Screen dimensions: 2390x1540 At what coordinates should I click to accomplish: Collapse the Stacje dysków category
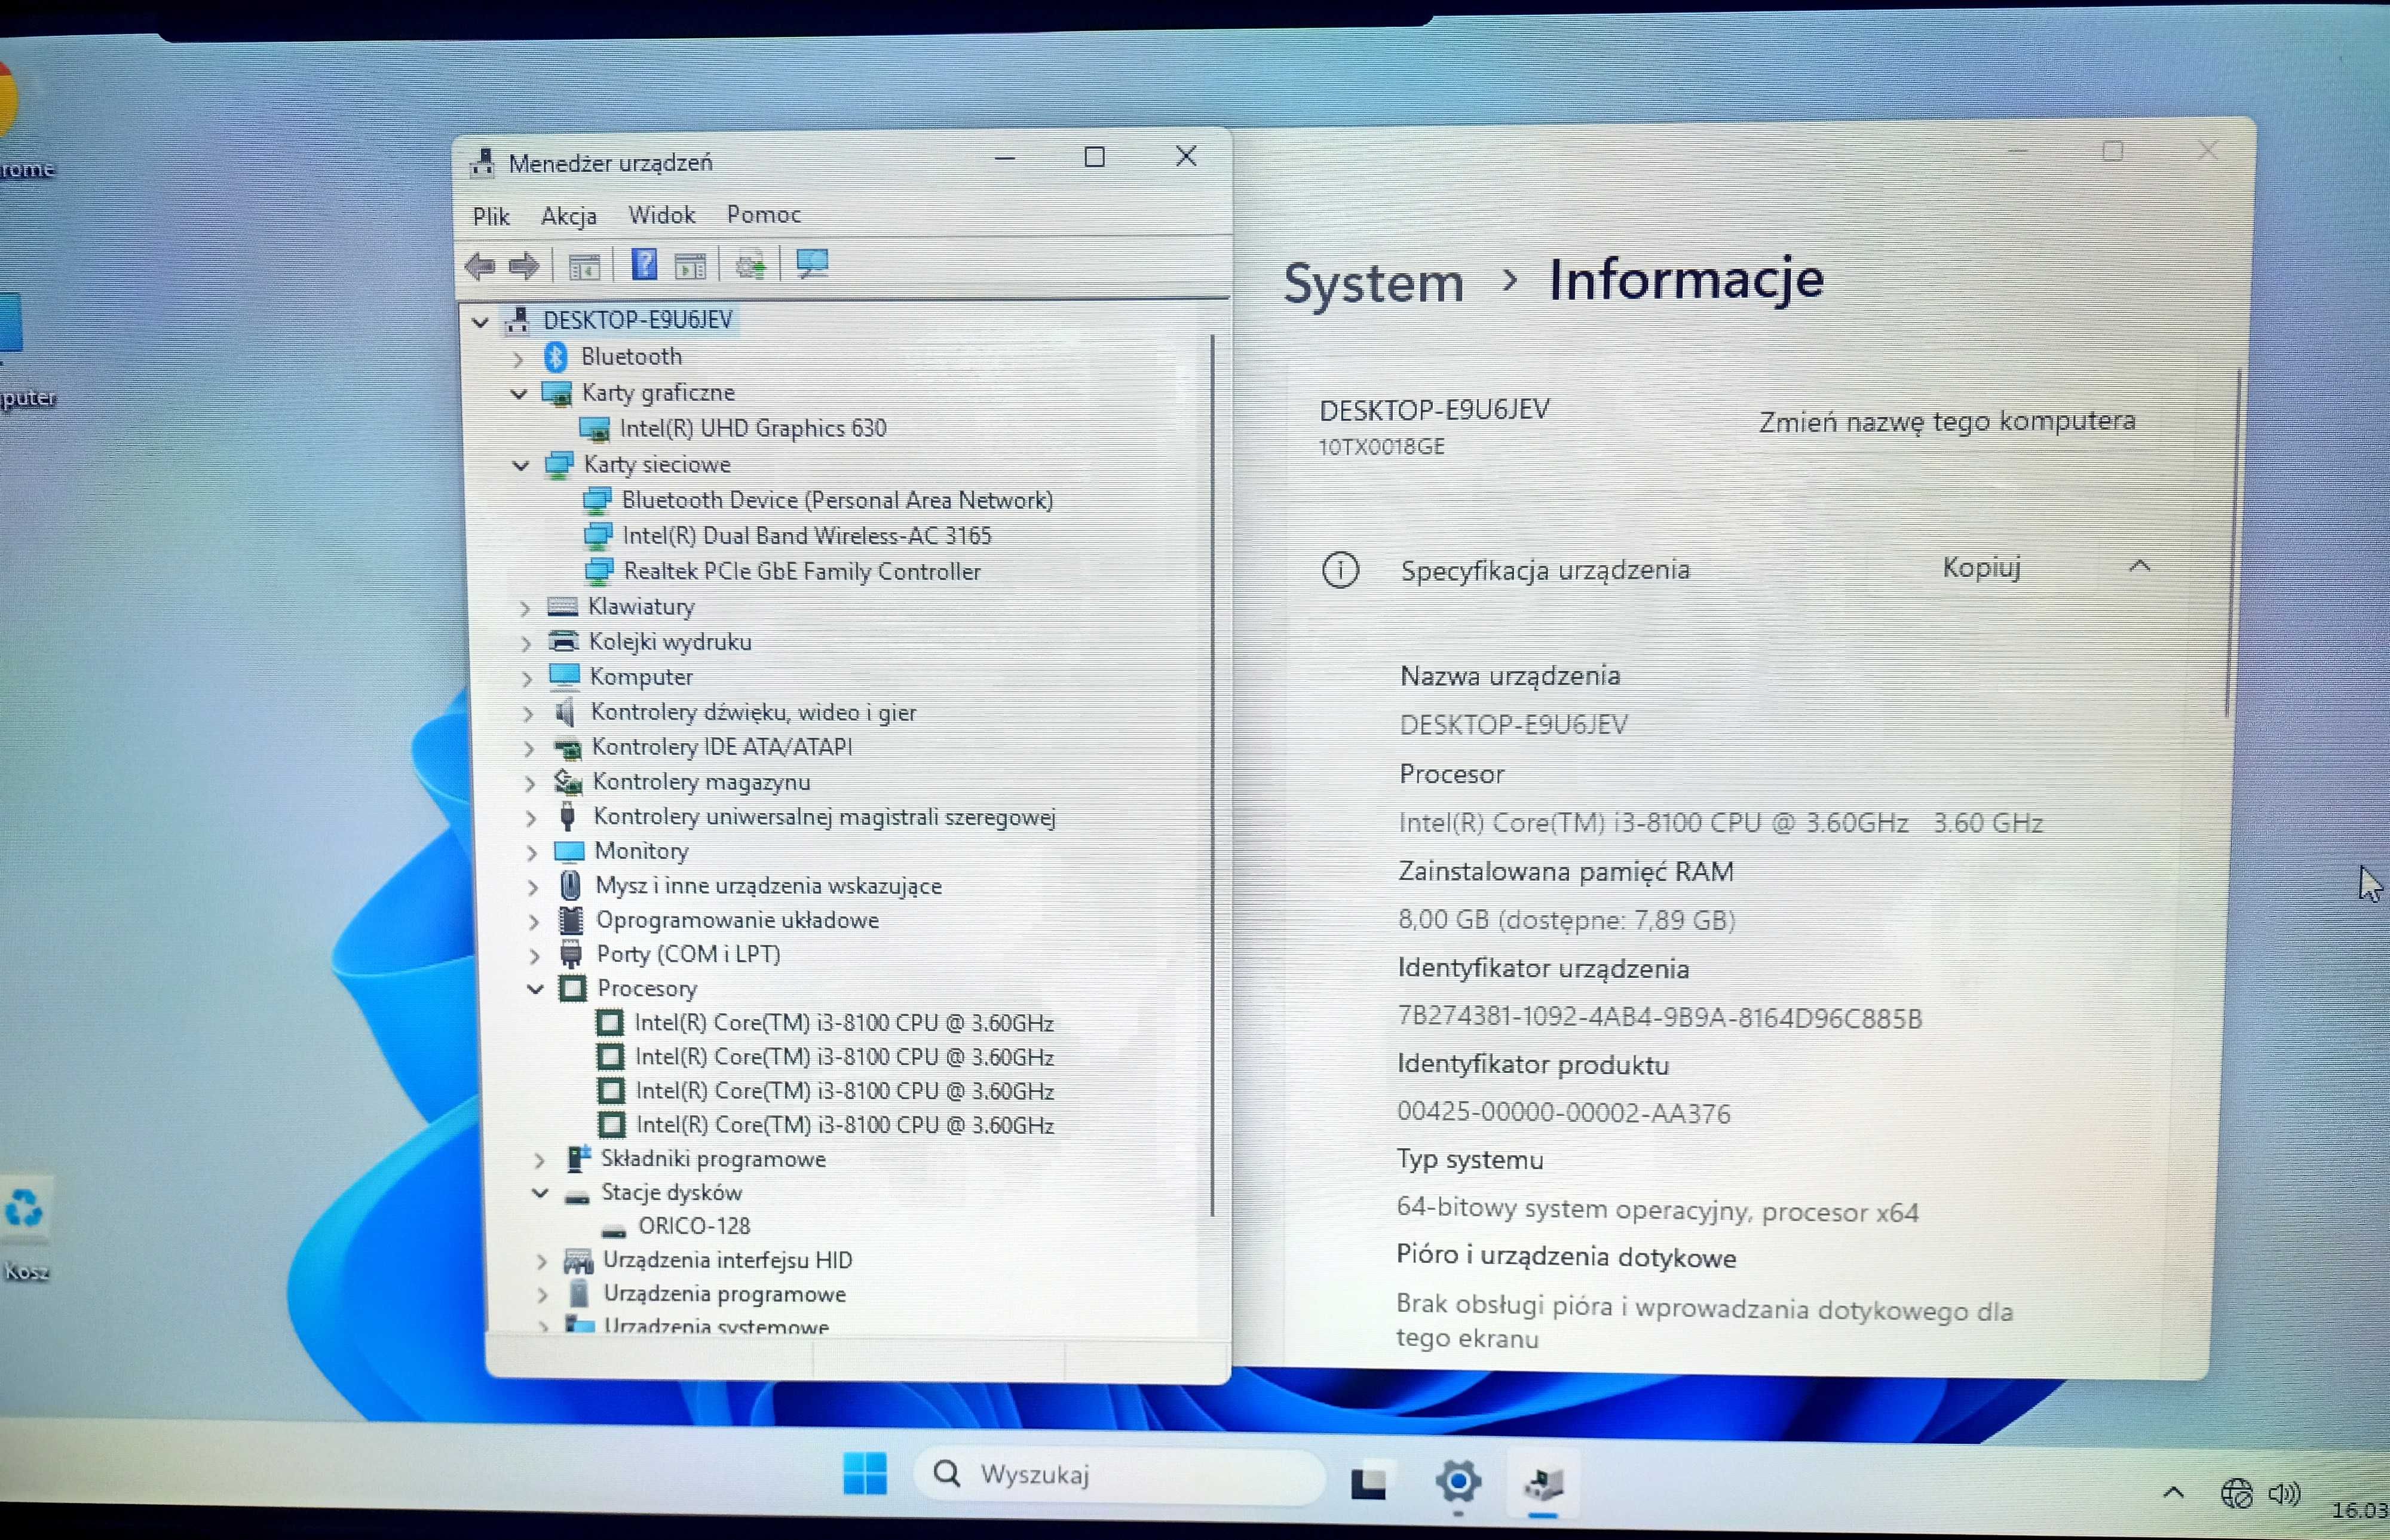[x=539, y=1193]
